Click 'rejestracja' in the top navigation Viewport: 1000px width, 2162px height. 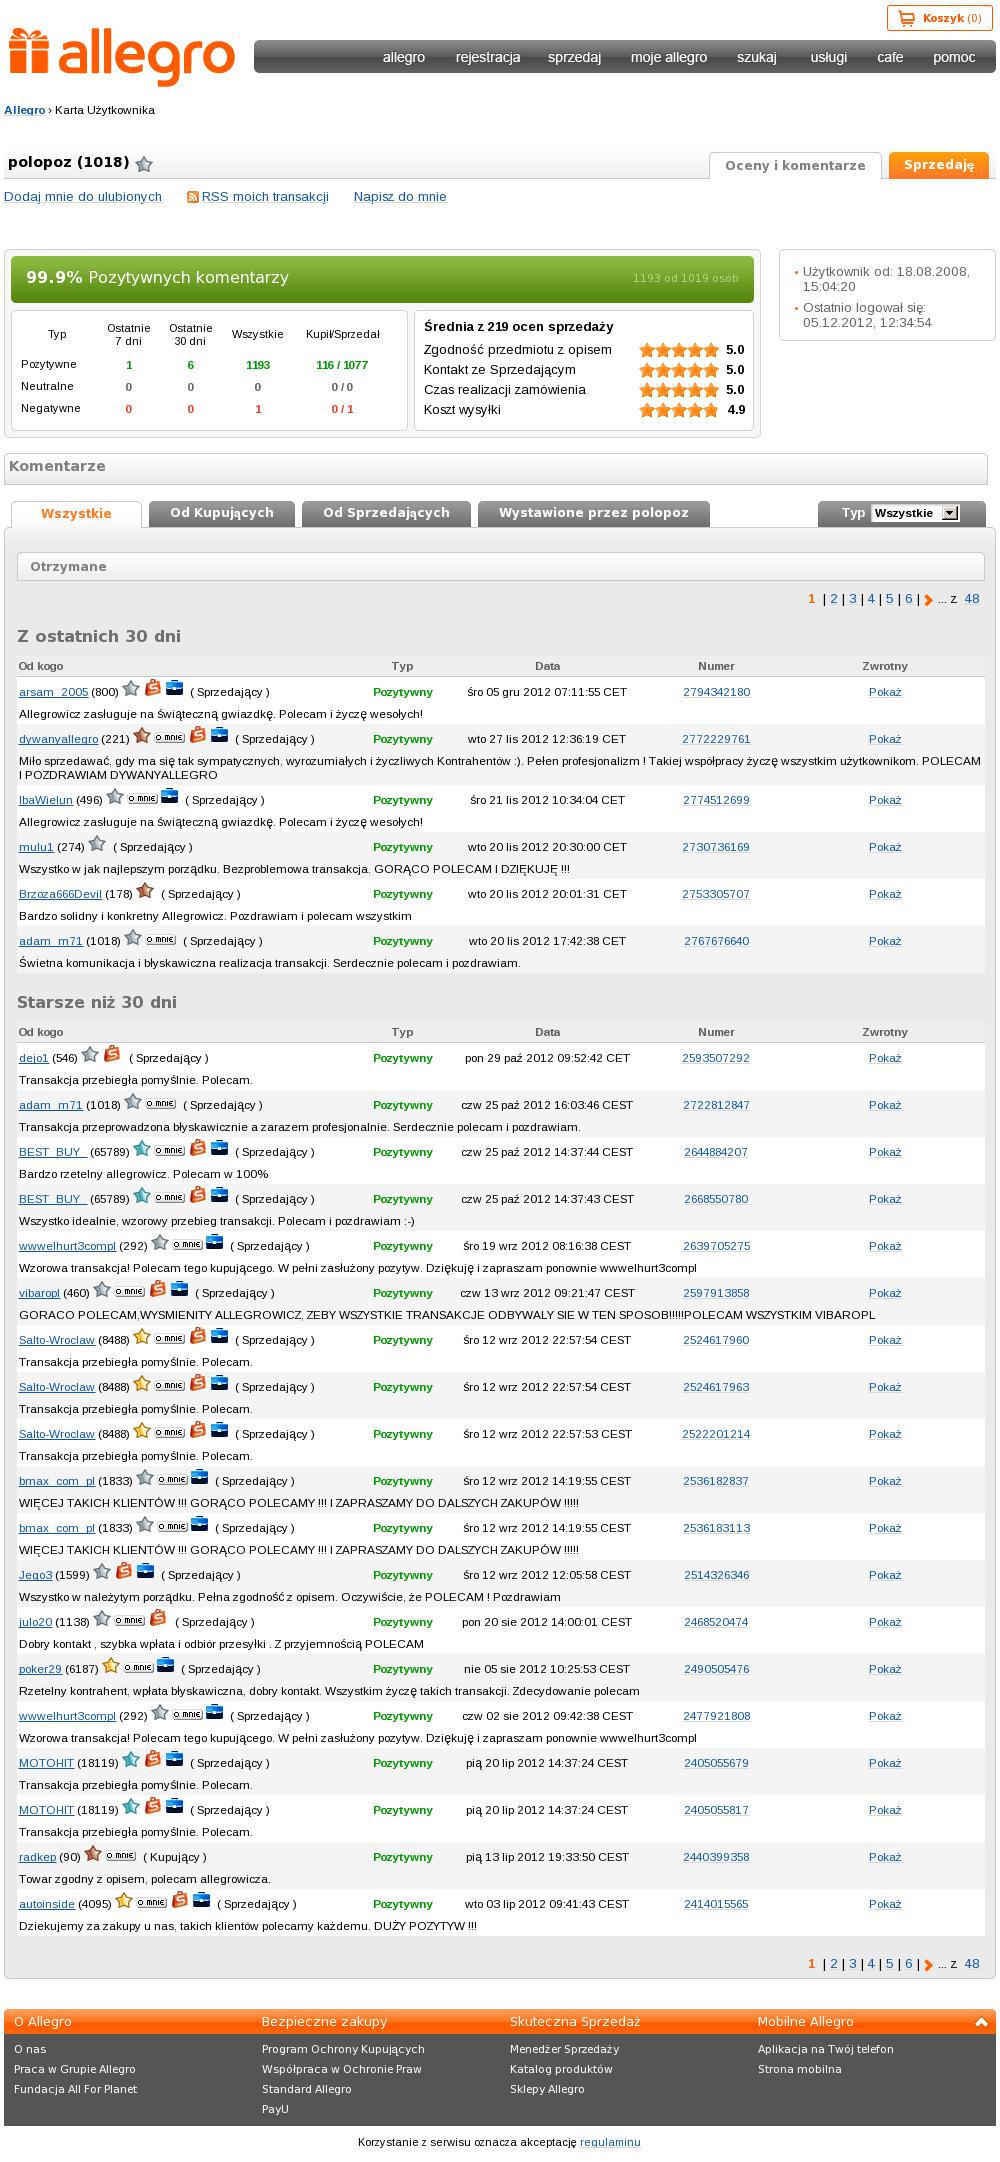click(488, 57)
